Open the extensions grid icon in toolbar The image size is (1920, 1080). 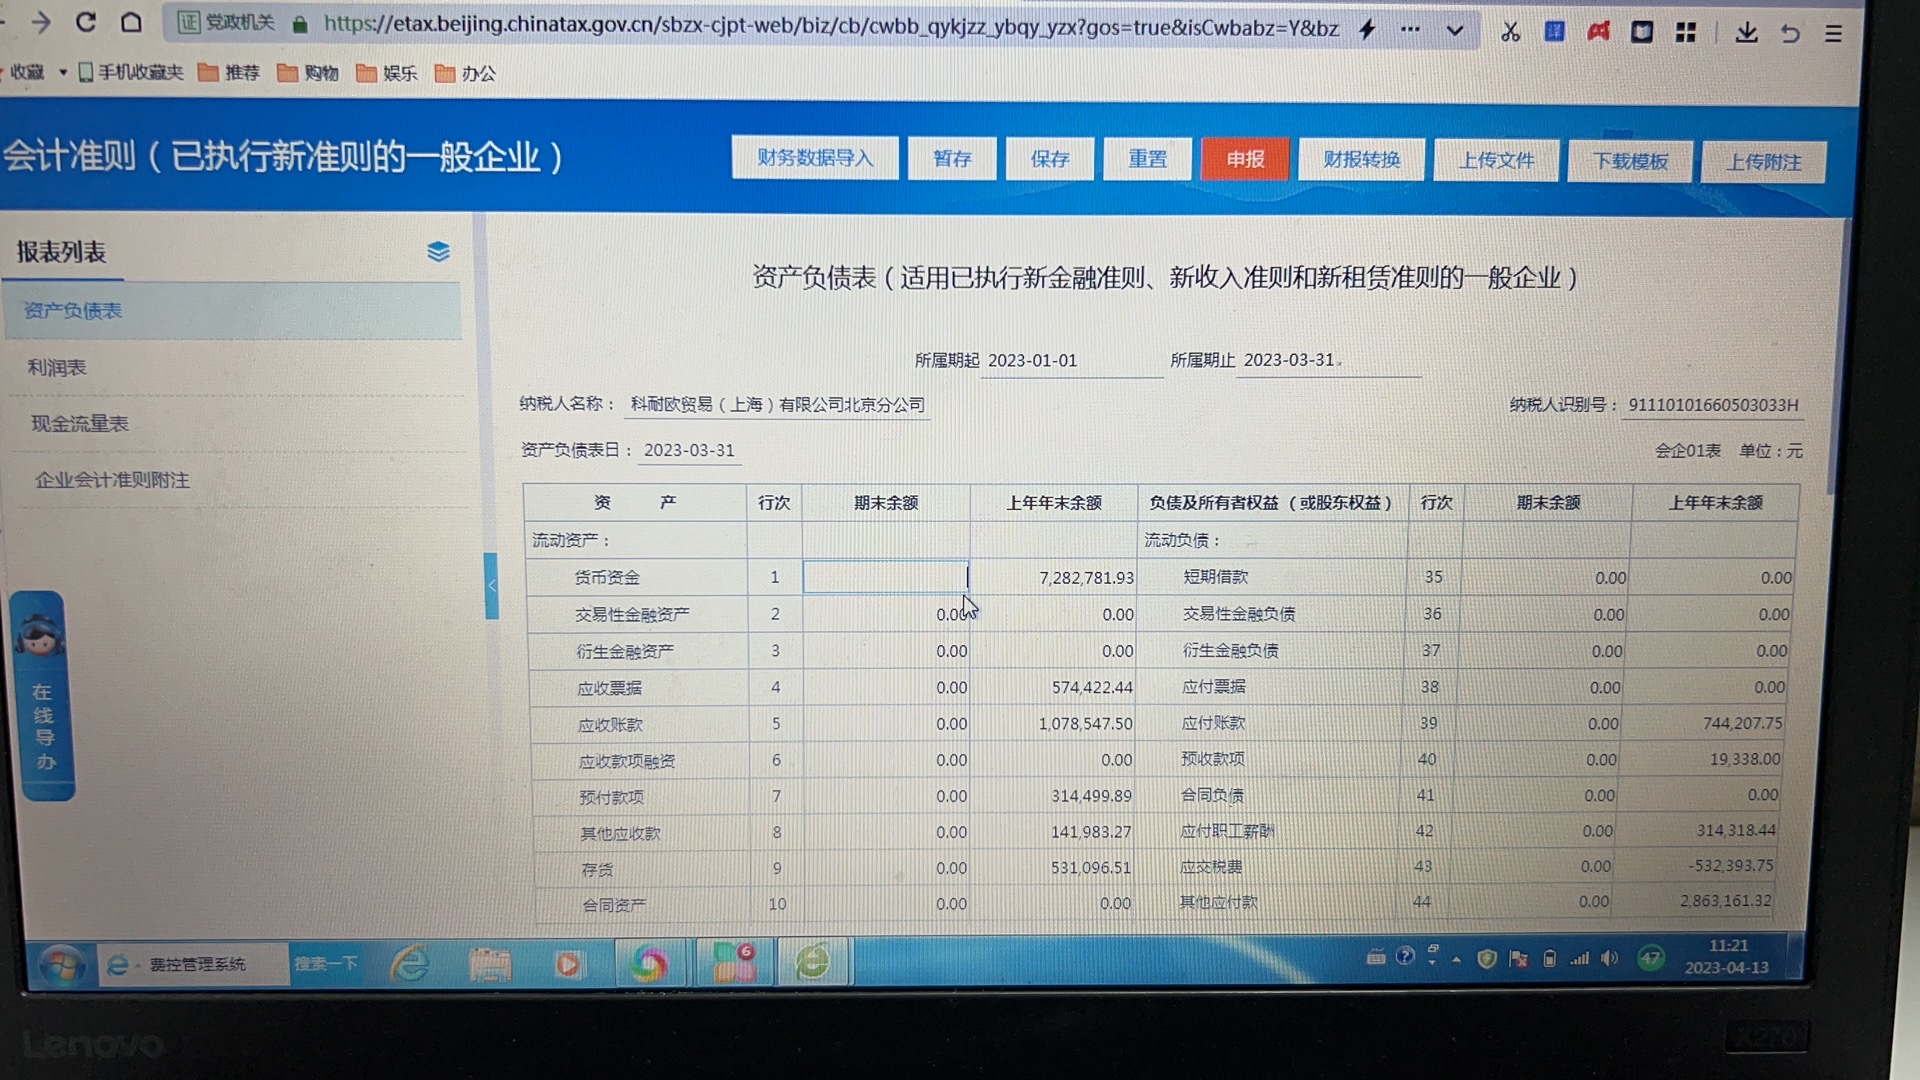(1686, 32)
